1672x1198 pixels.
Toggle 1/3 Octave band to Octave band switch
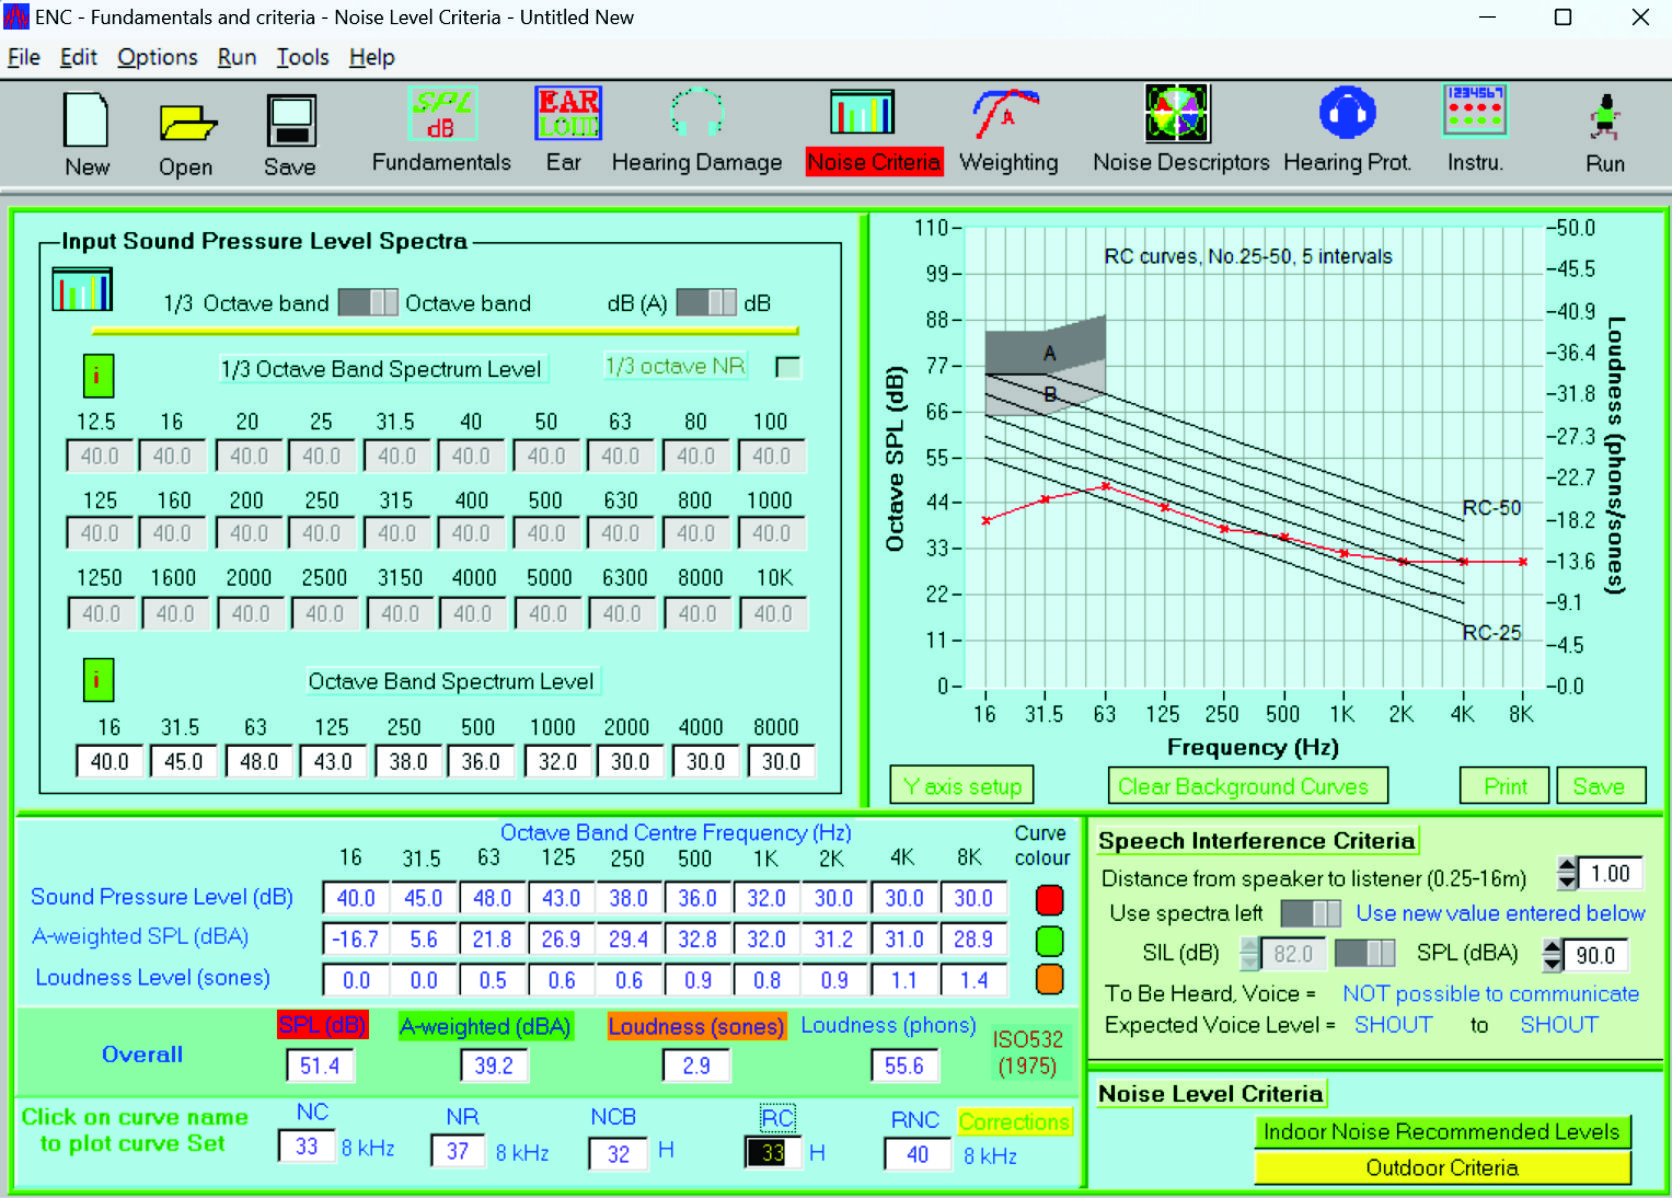click(367, 303)
